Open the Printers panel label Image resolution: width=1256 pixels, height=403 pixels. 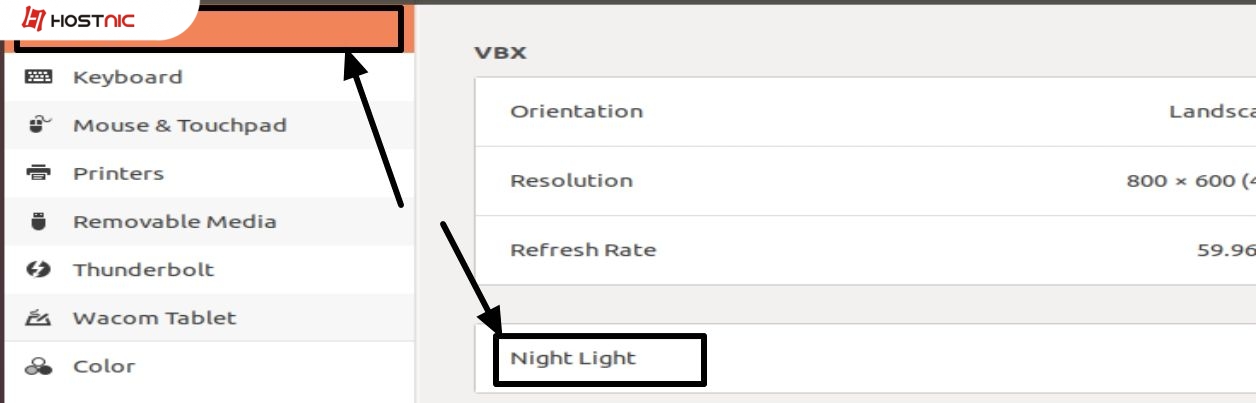coord(118,173)
